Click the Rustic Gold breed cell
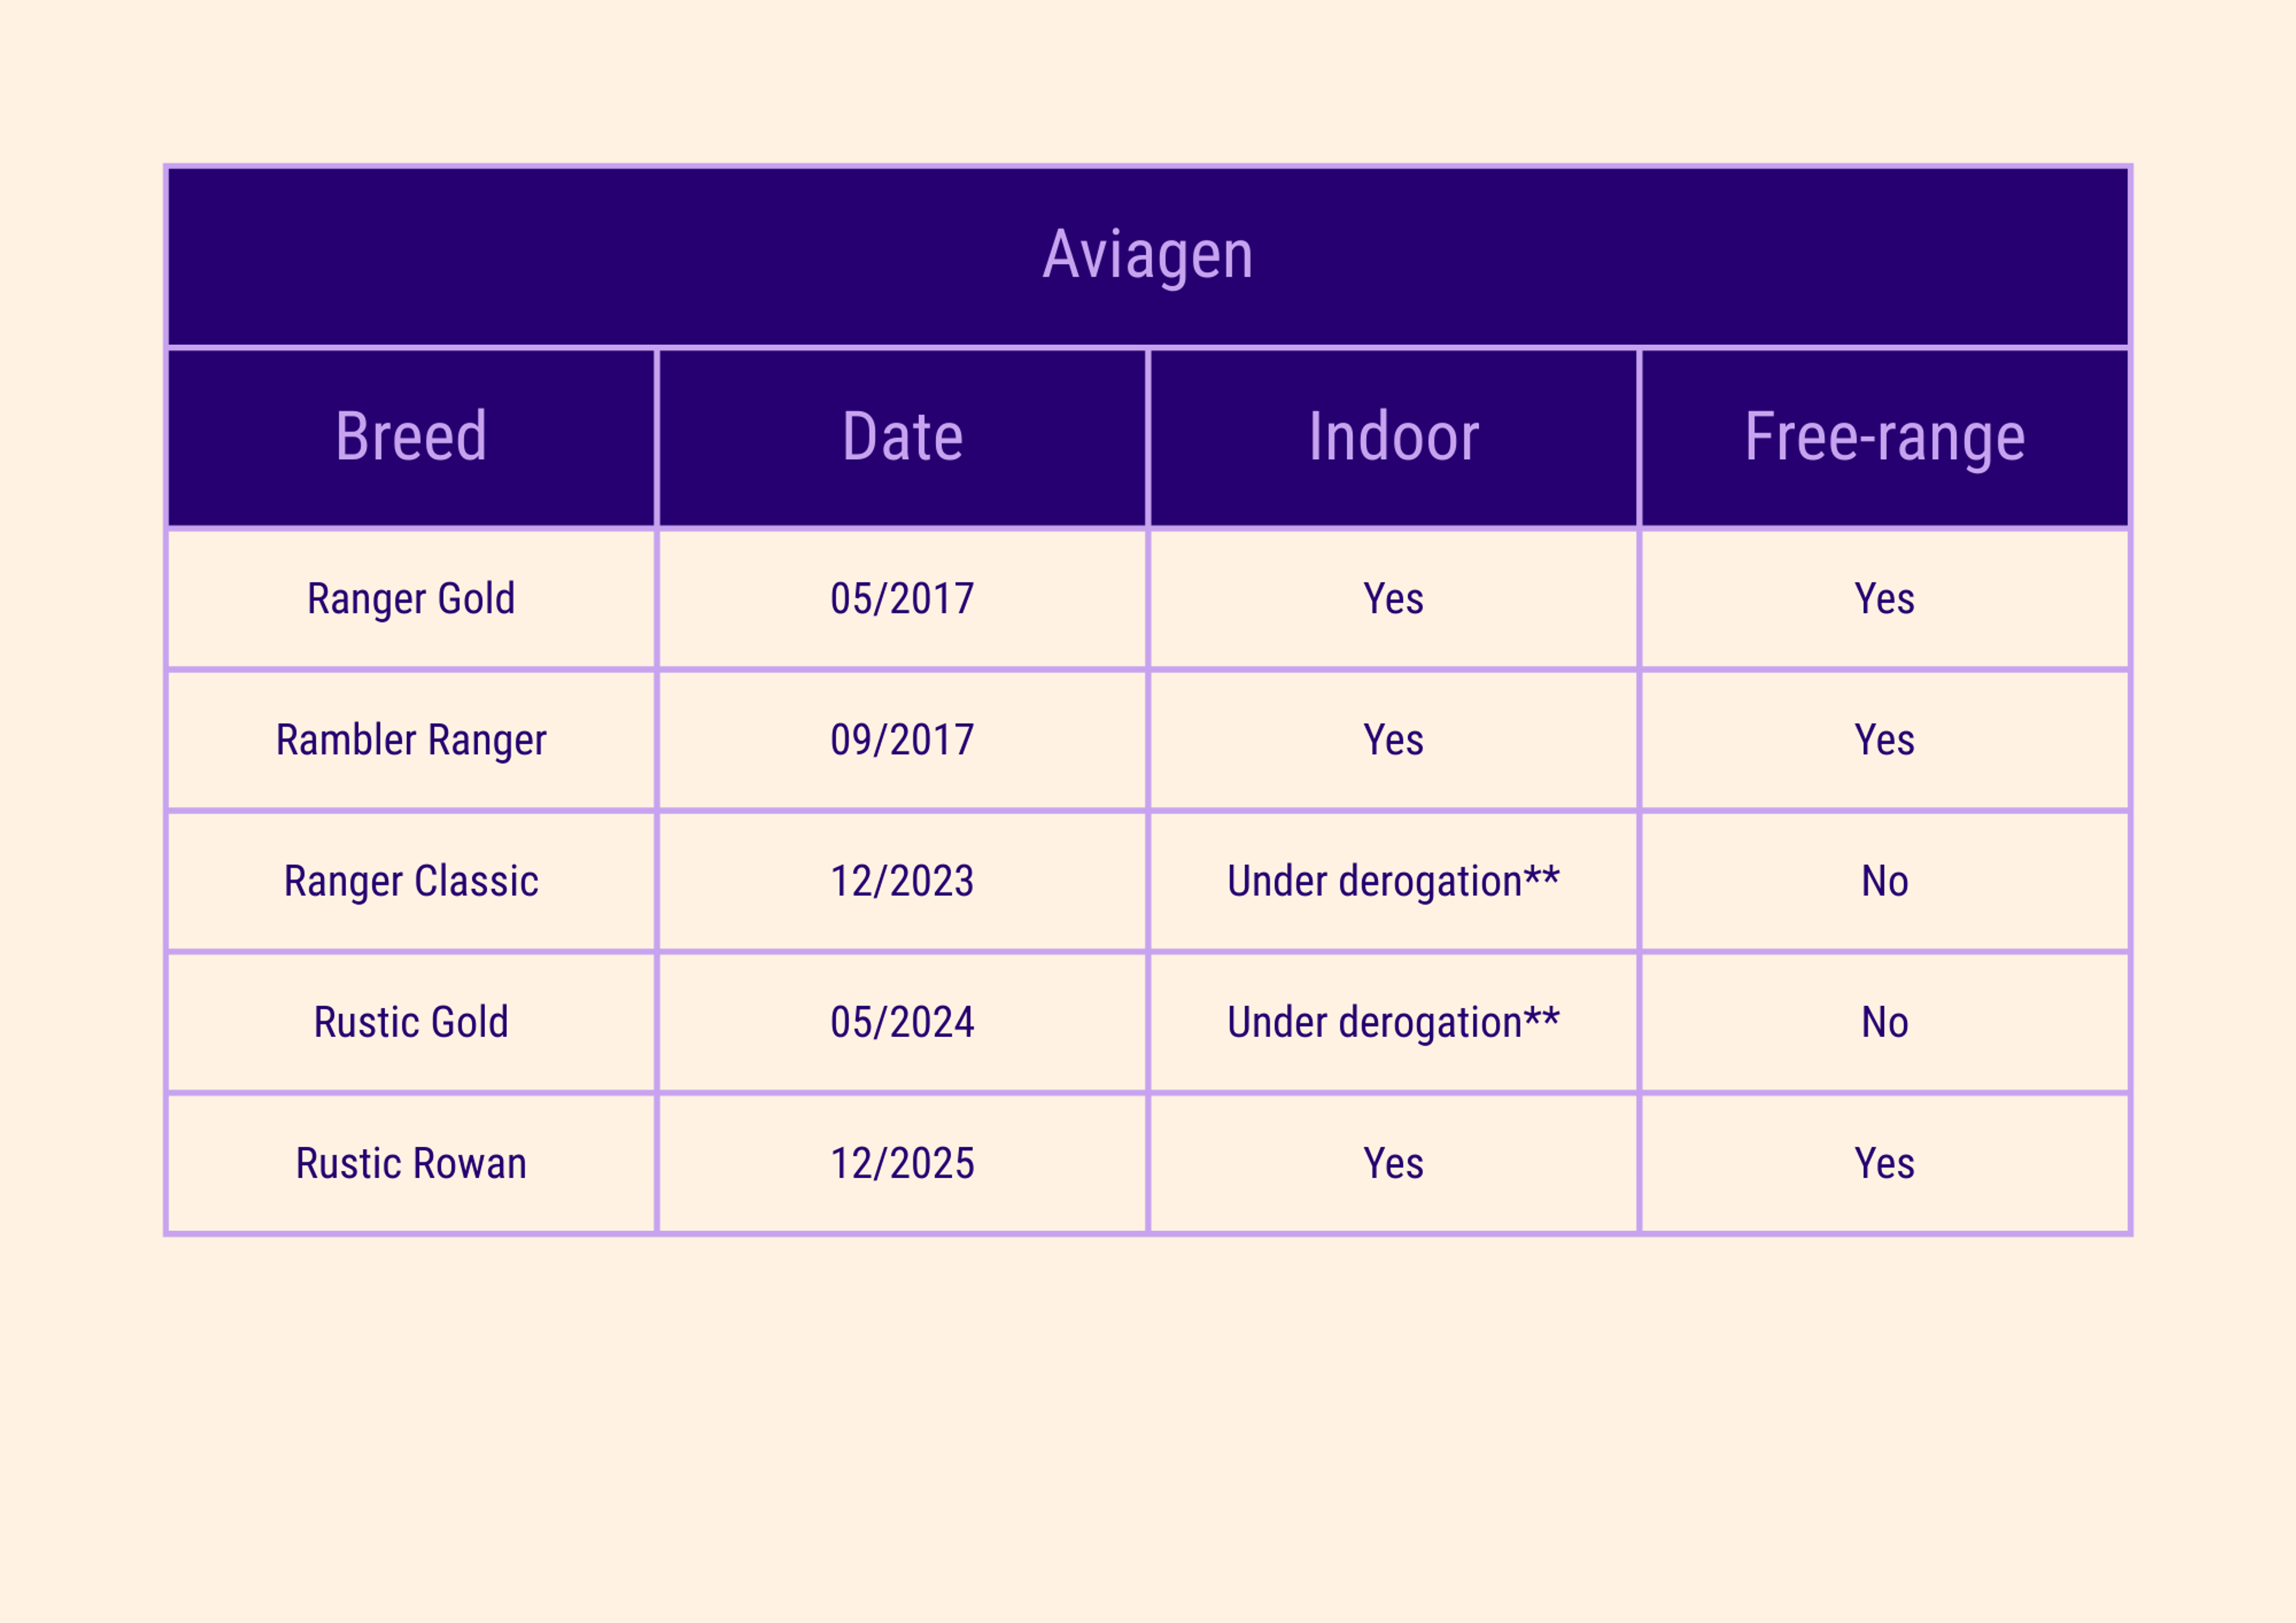 coord(411,1022)
